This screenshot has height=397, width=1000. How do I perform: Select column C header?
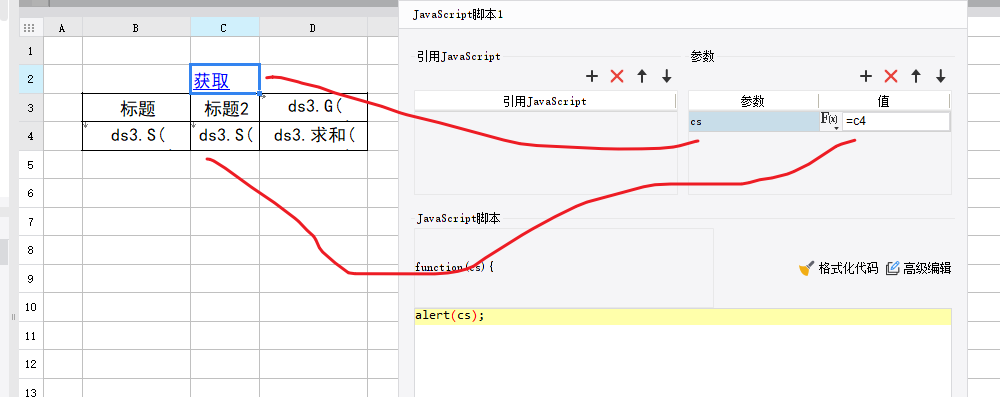point(224,27)
